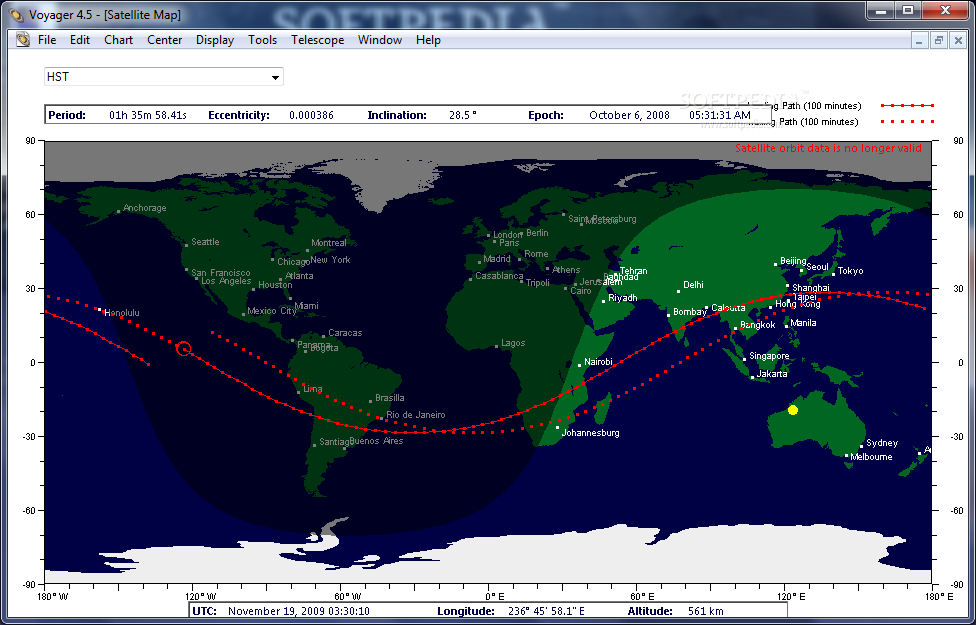
Task: Click the Manila city label
Action: (x=804, y=322)
